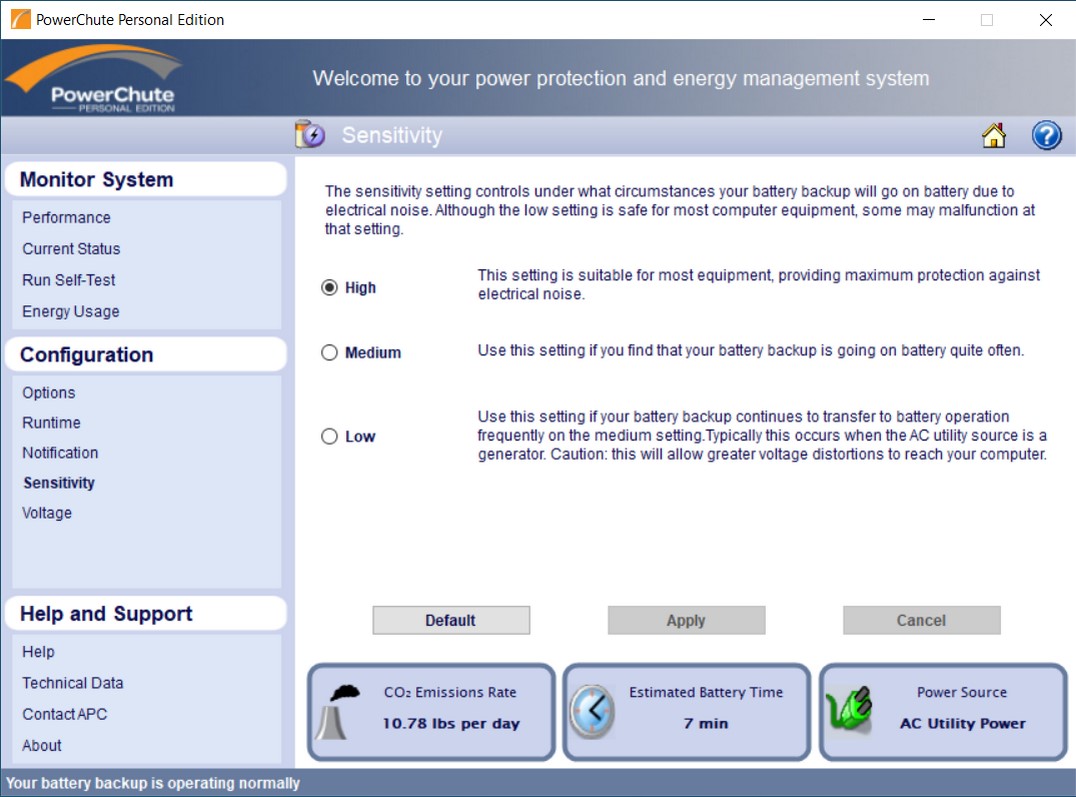Minimize the PowerChute window
Image resolution: width=1076 pixels, height=797 pixels.
click(929, 20)
